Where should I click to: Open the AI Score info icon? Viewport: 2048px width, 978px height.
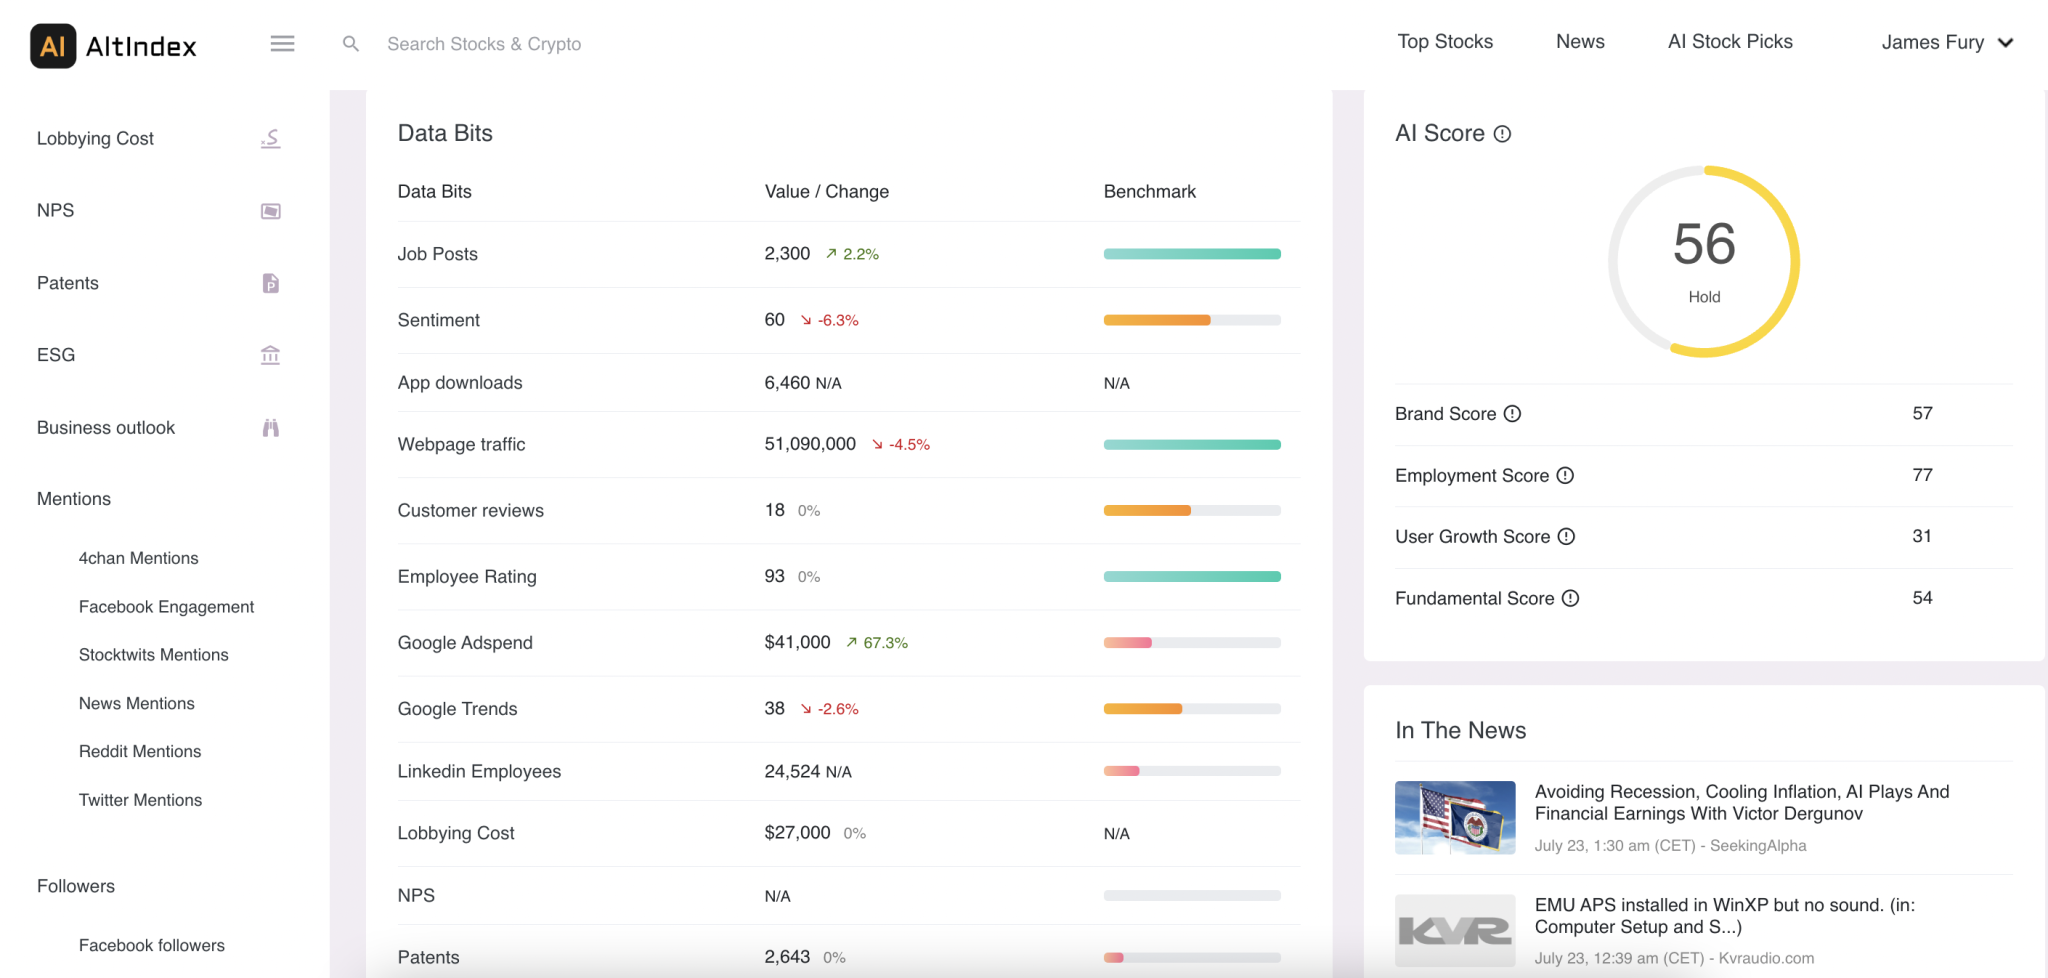(1503, 132)
